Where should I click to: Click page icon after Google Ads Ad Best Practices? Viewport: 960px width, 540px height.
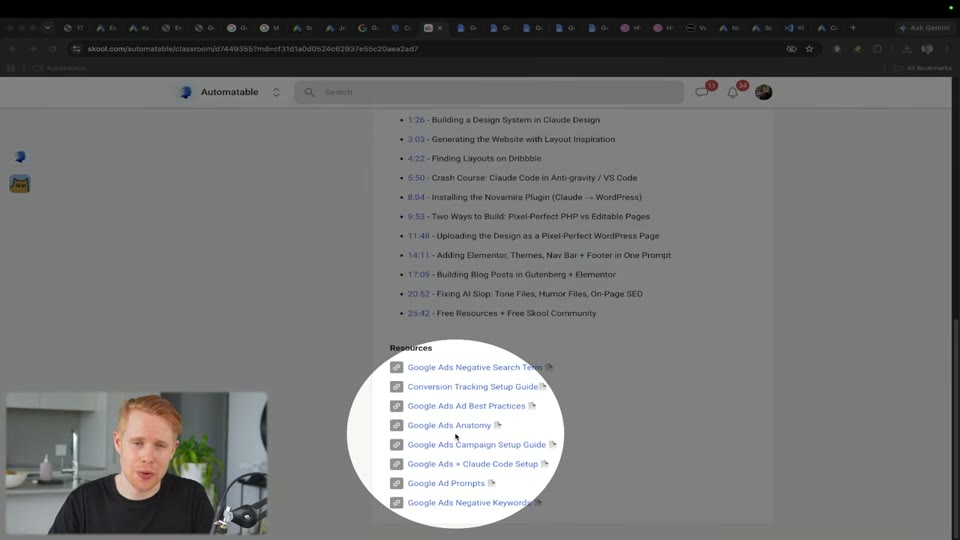point(532,405)
